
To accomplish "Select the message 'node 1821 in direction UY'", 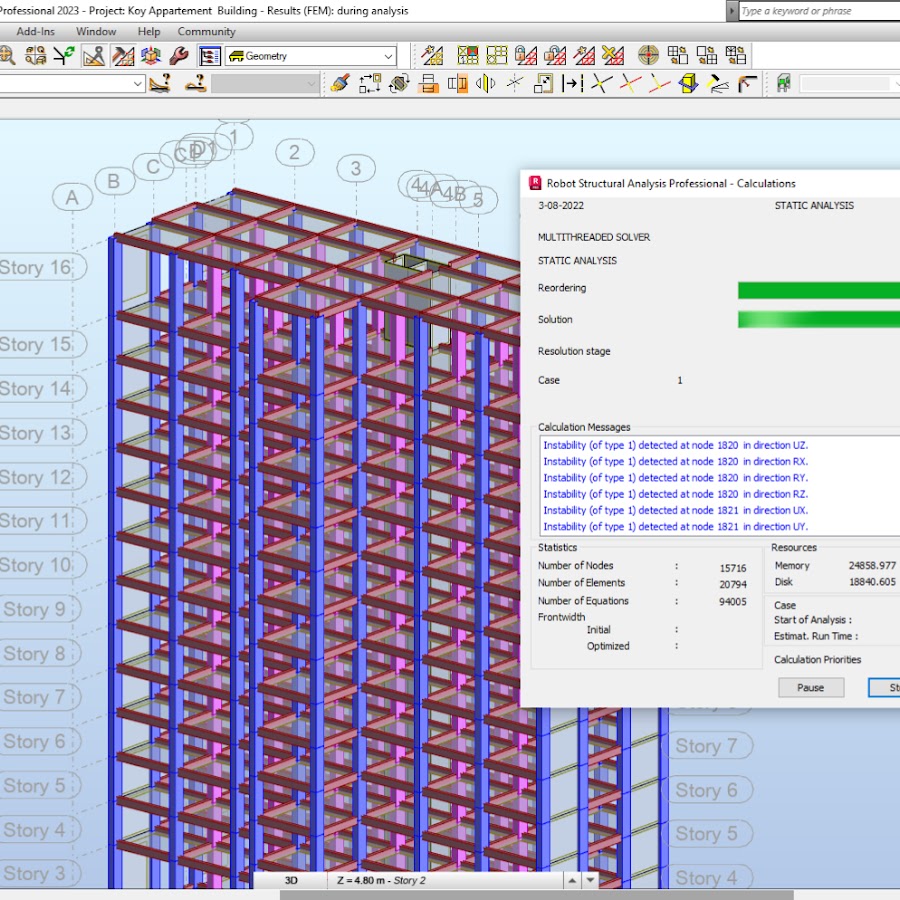I will [x=676, y=526].
